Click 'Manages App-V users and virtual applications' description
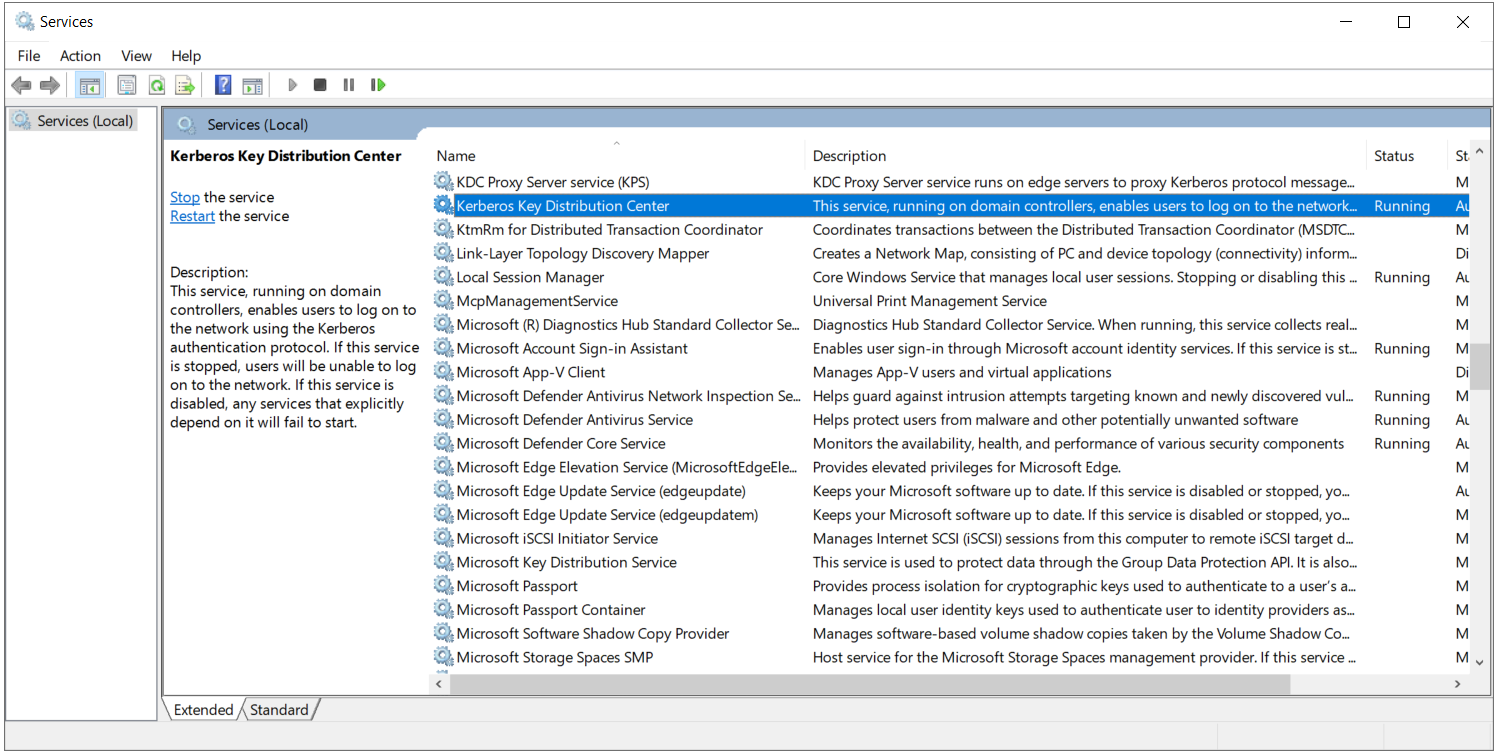Viewport: 1498px width, 754px height. [x=962, y=372]
